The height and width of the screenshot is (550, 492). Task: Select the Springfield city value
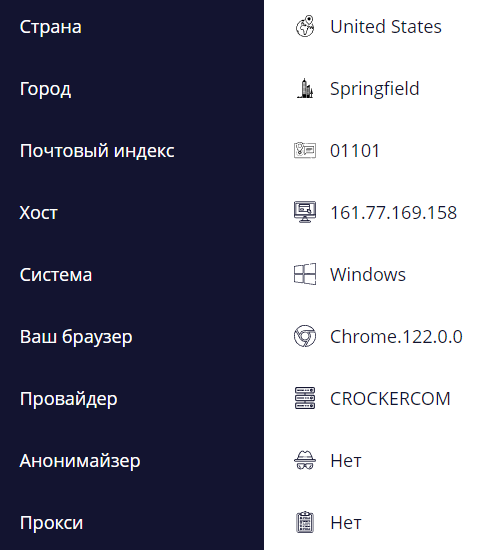click(x=375, y=89)
